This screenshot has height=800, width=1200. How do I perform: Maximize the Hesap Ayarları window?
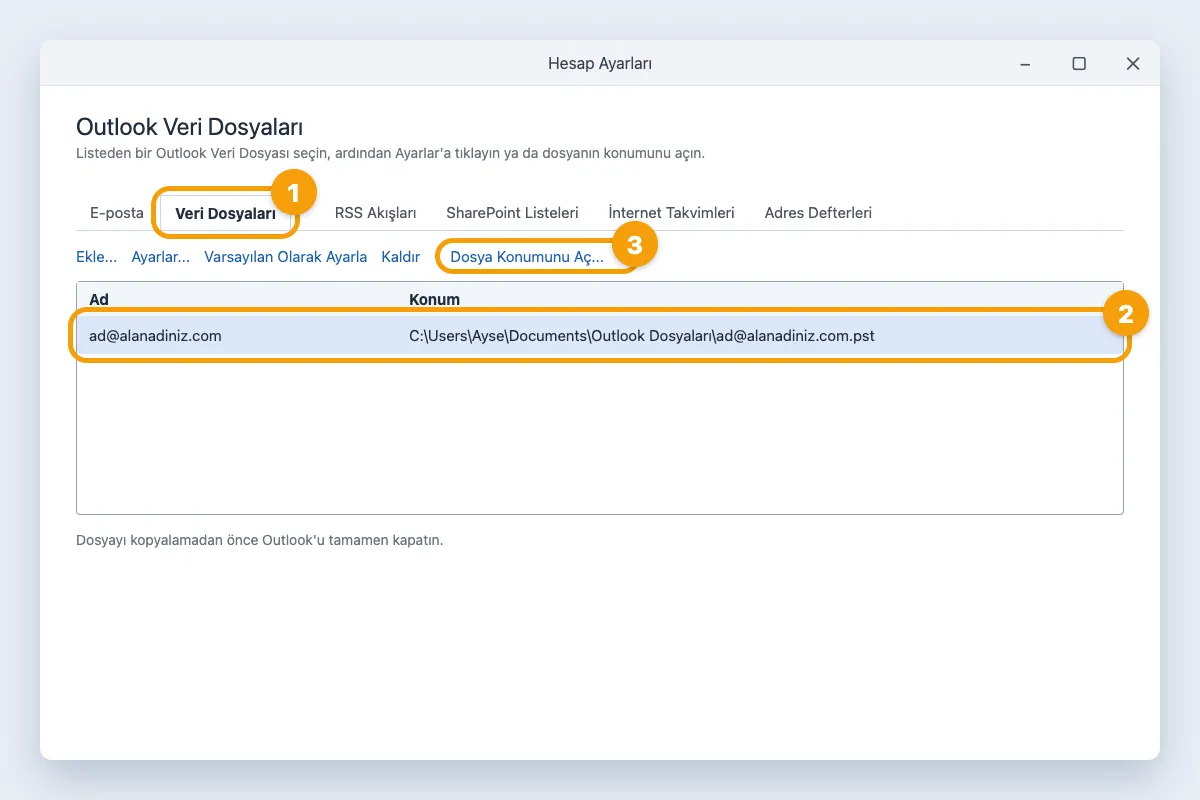pyautogui.click(x=1079, y=64)
